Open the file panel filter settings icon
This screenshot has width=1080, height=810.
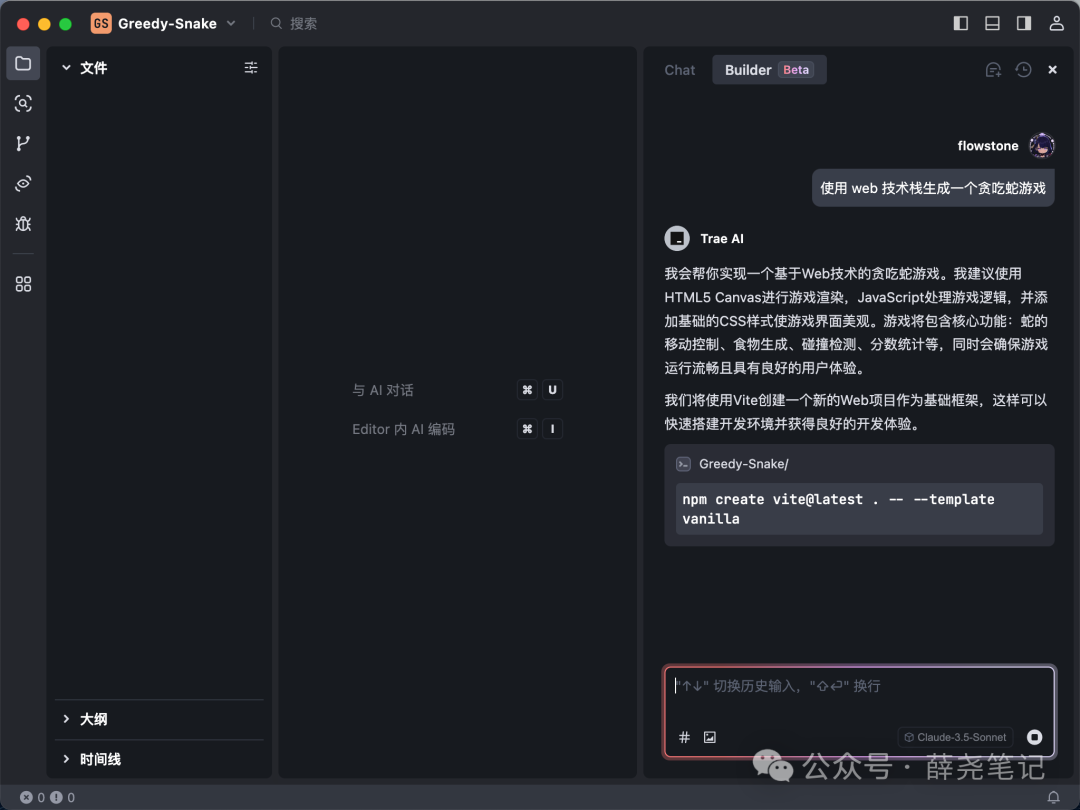[x=251, y=68]
